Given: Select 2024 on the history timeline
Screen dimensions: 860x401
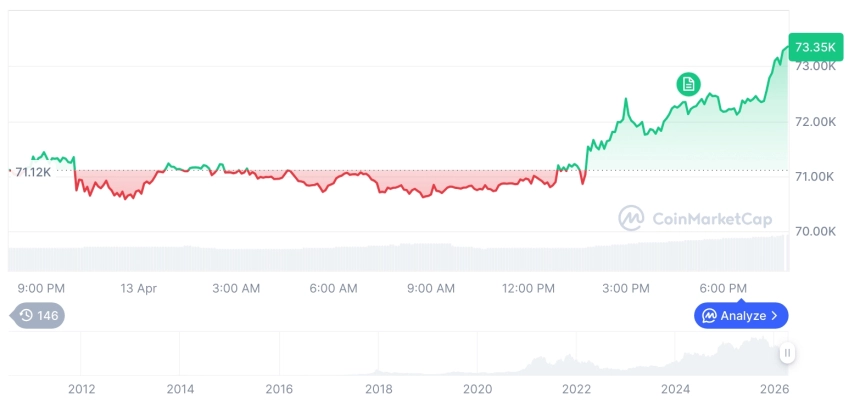Looking at the screenshot, I should 675,388.
